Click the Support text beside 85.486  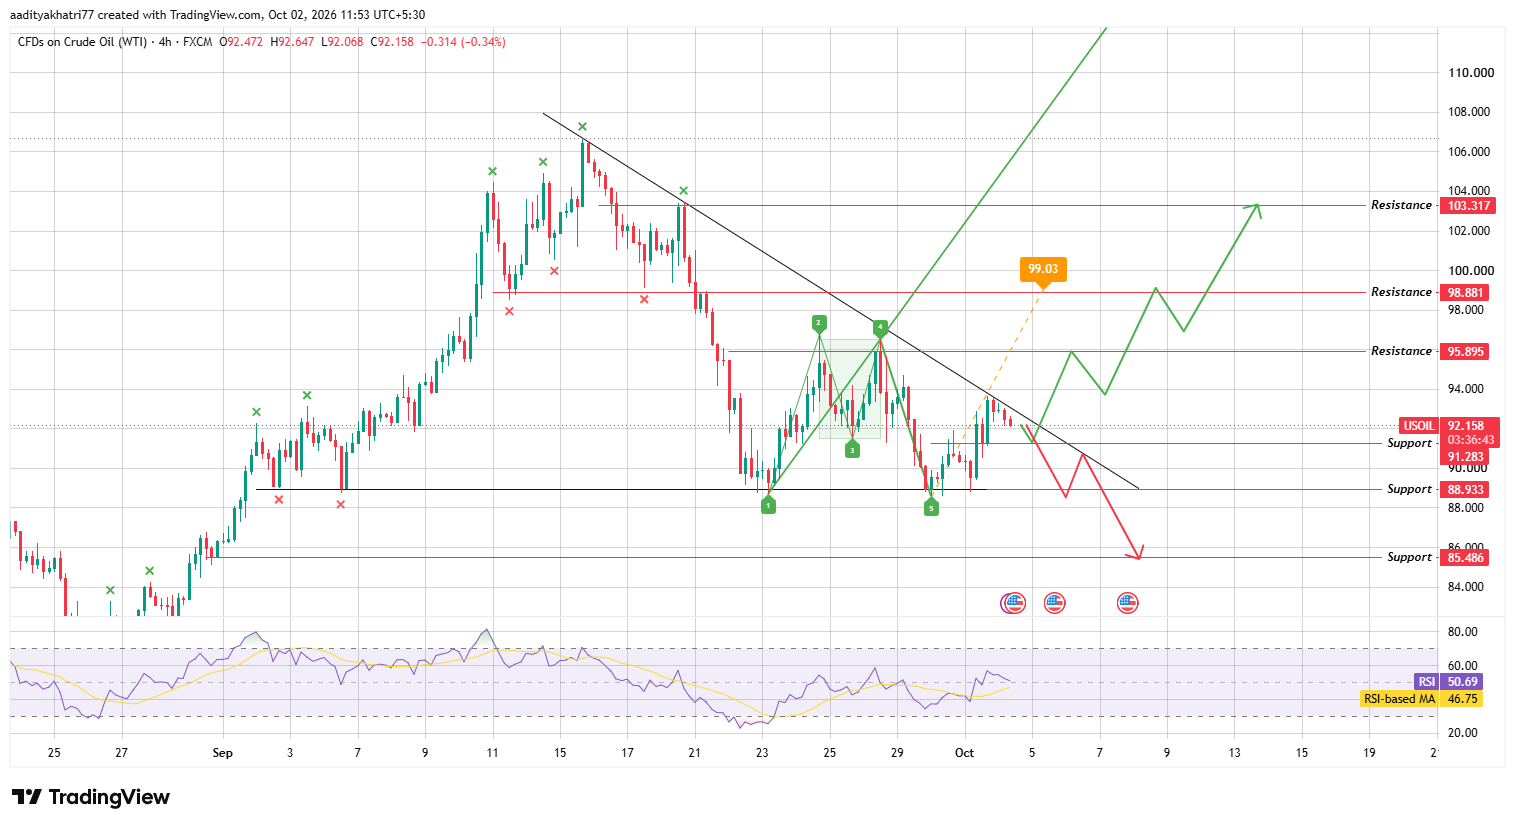tap(1409, 557)
